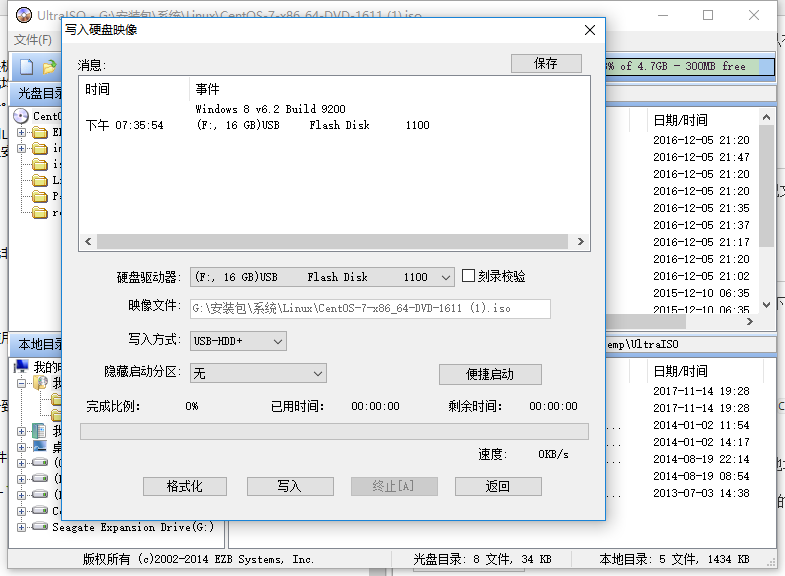Click the network server tower icon in local tree

point(39,430)
